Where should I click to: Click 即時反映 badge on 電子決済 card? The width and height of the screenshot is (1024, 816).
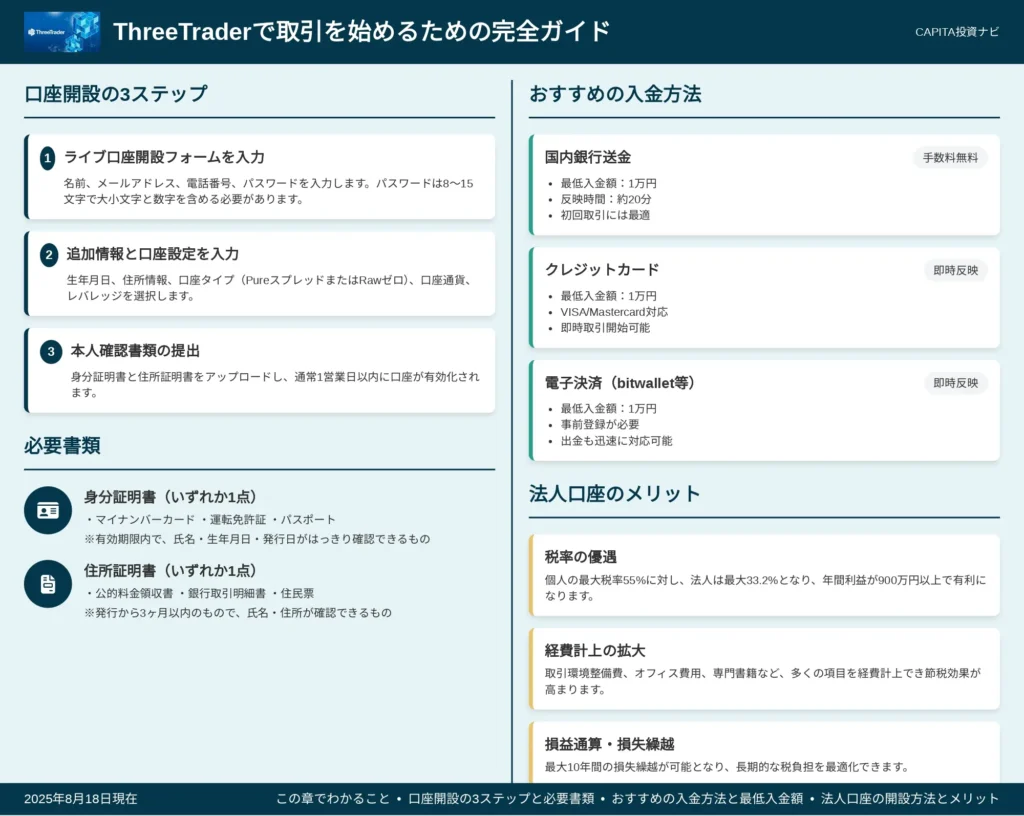click(x=955, y=383)
